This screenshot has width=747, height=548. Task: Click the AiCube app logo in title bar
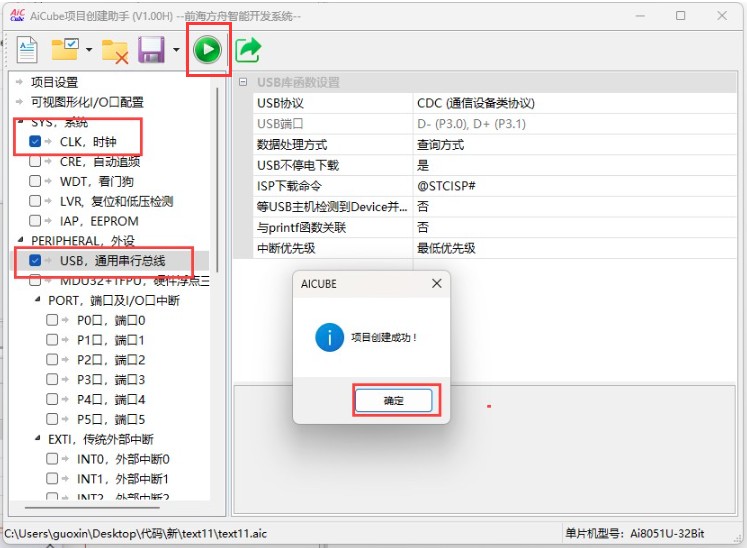click(18, 15)
